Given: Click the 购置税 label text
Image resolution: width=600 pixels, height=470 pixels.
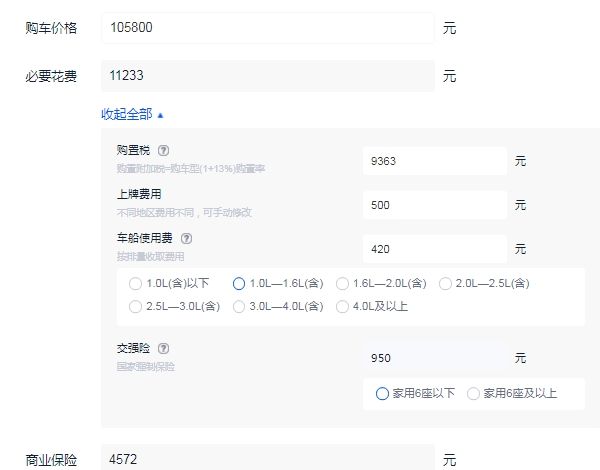Looking at the screenshot, I should (134, 150).
